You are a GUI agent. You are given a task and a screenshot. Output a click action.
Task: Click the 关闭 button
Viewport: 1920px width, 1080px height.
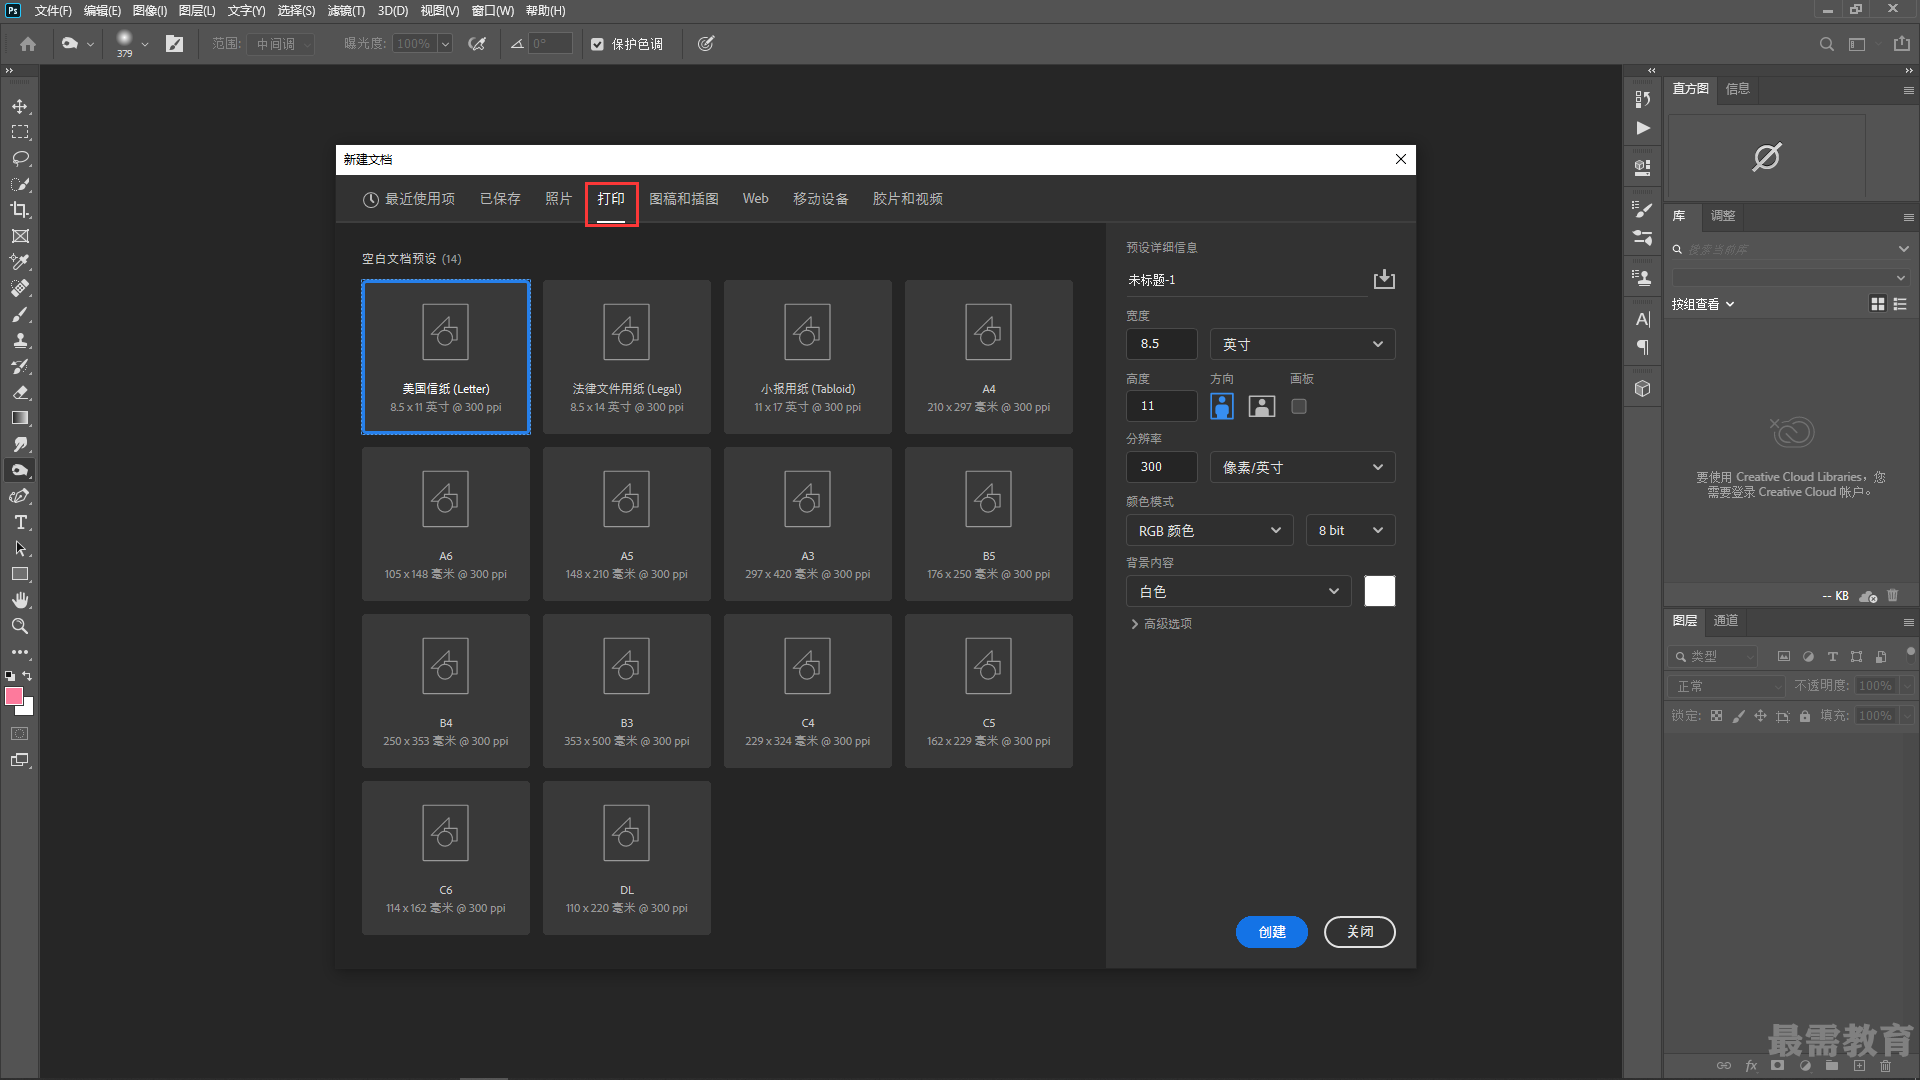pyautogui.click(x=1360, y=932)
